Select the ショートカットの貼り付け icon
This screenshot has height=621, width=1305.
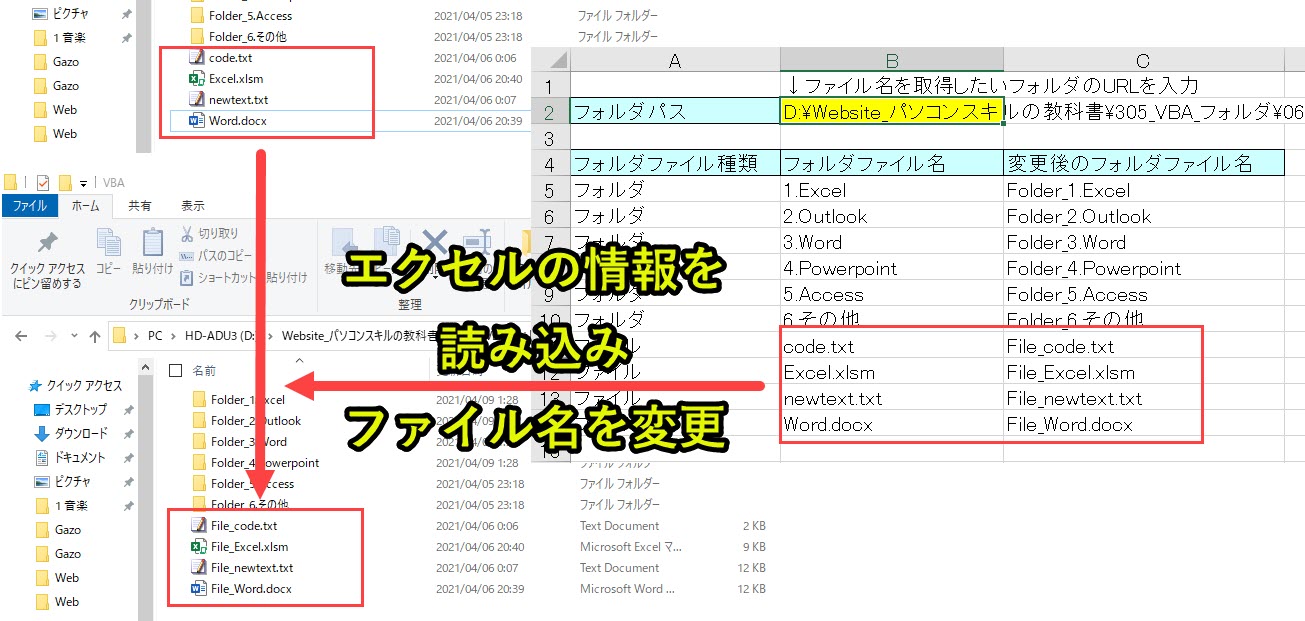pos(184,277)
